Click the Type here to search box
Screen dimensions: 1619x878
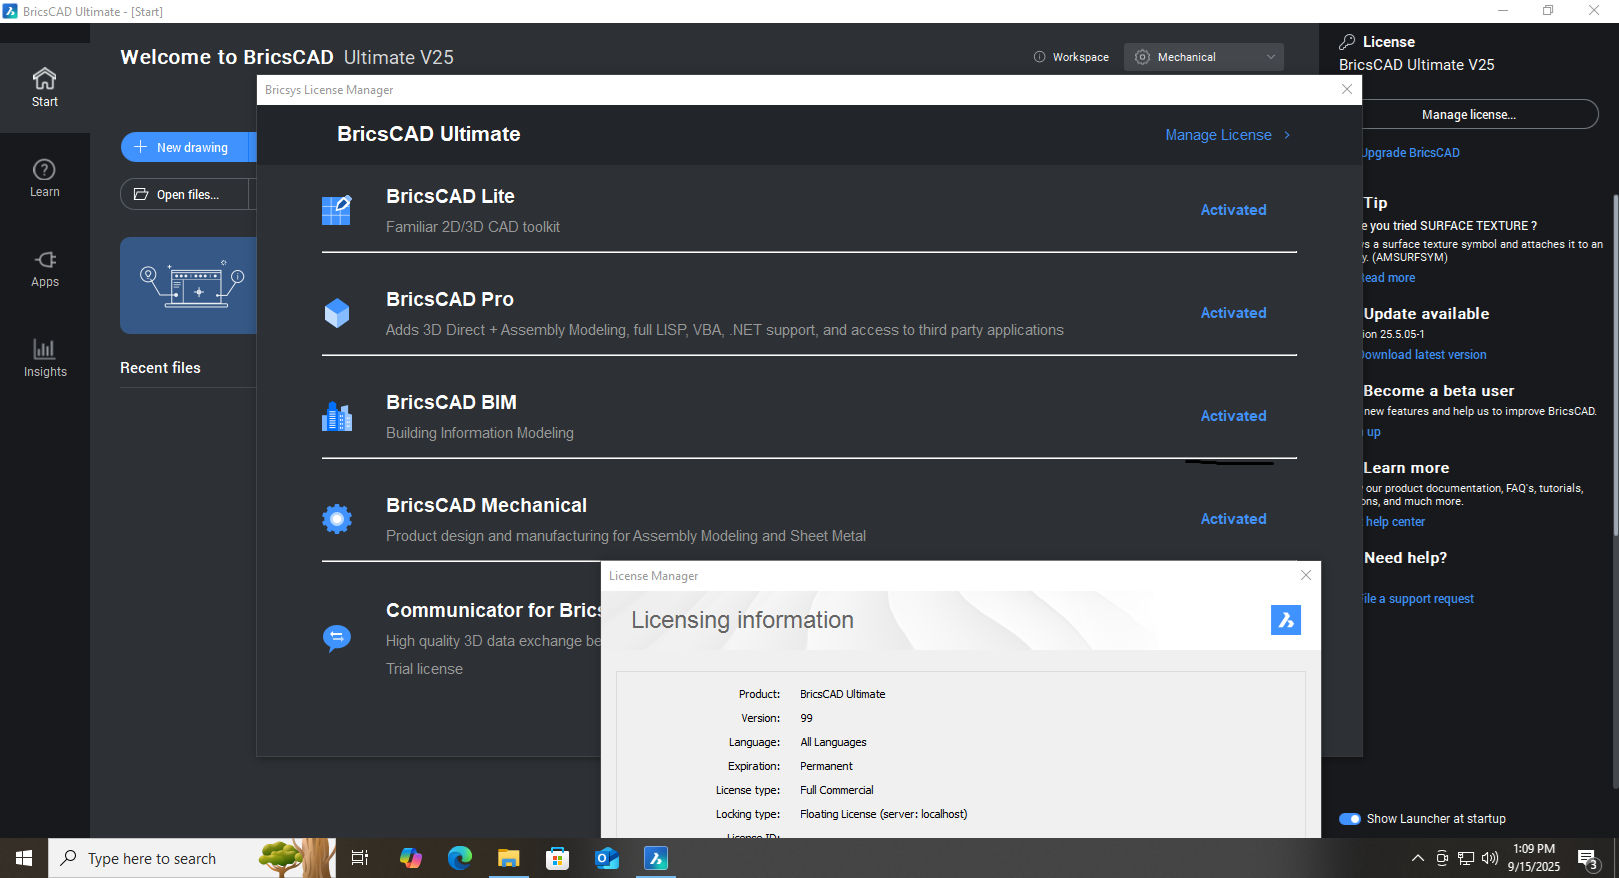pos(192,858)
